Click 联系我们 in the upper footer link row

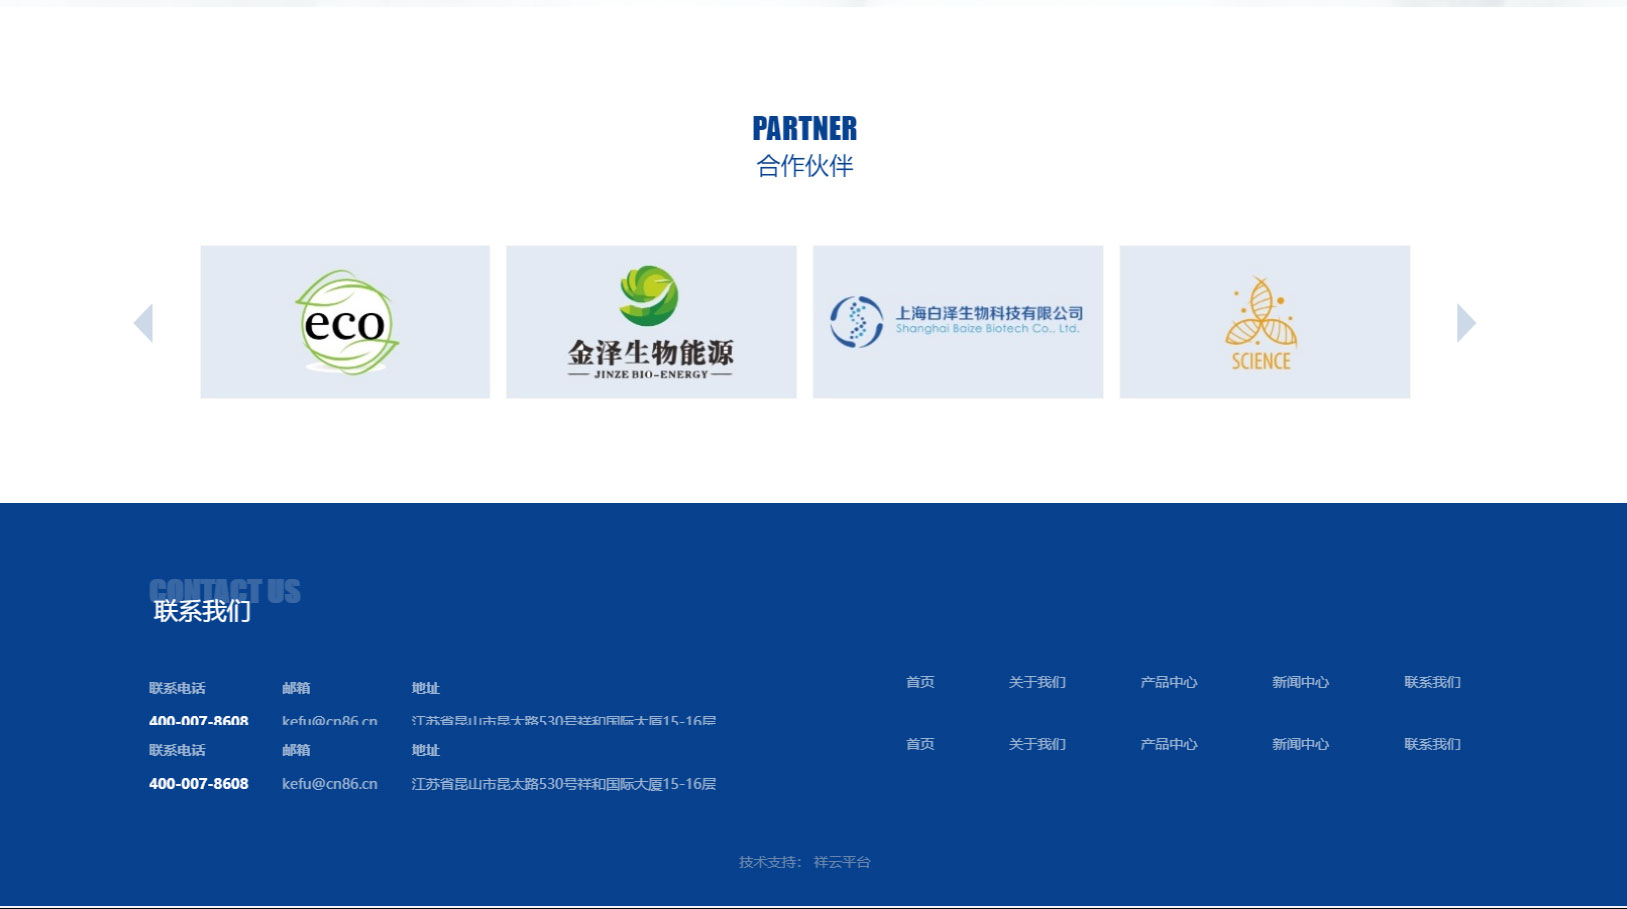pyautogui.click(x=1432, y=682)
